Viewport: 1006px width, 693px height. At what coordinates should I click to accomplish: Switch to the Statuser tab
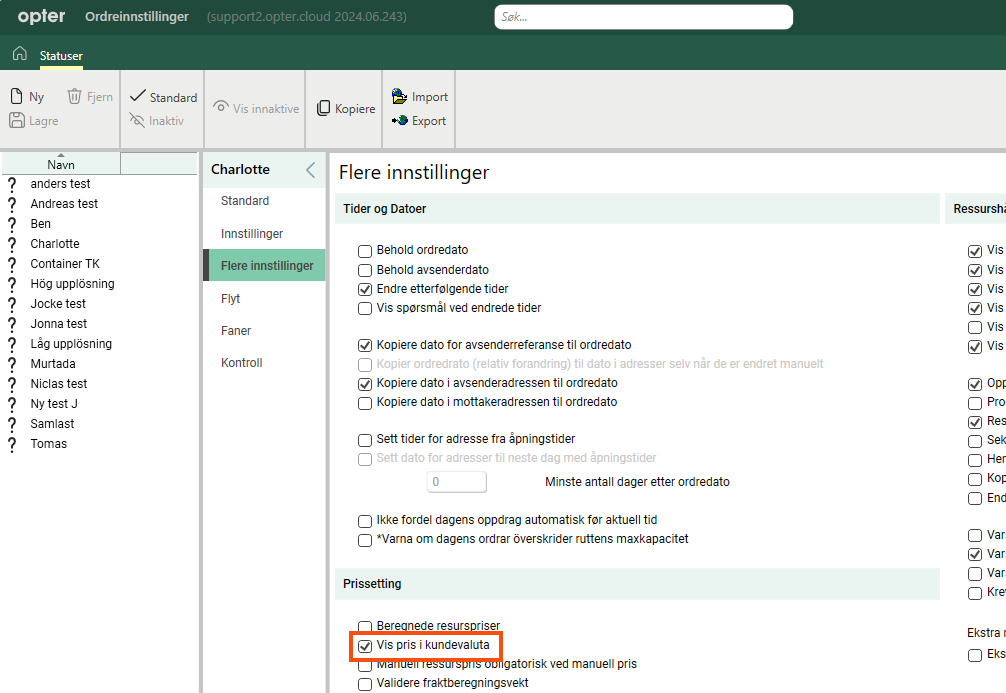61,56
